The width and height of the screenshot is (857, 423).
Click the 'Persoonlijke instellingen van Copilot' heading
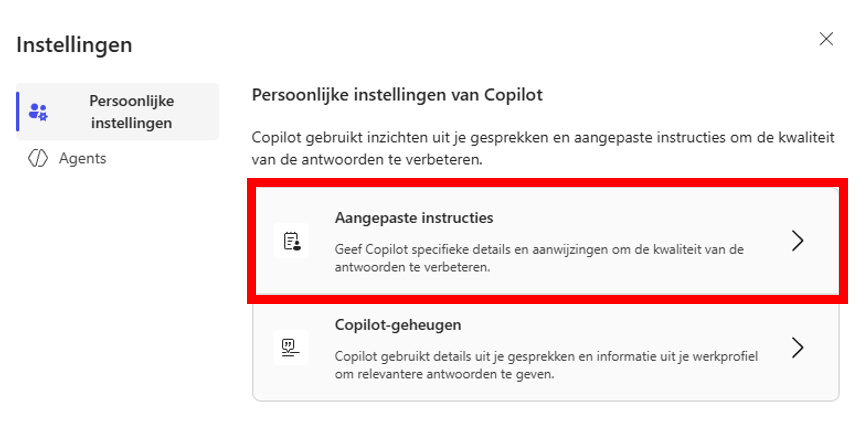pyautogui.click(x=397, y=95)
